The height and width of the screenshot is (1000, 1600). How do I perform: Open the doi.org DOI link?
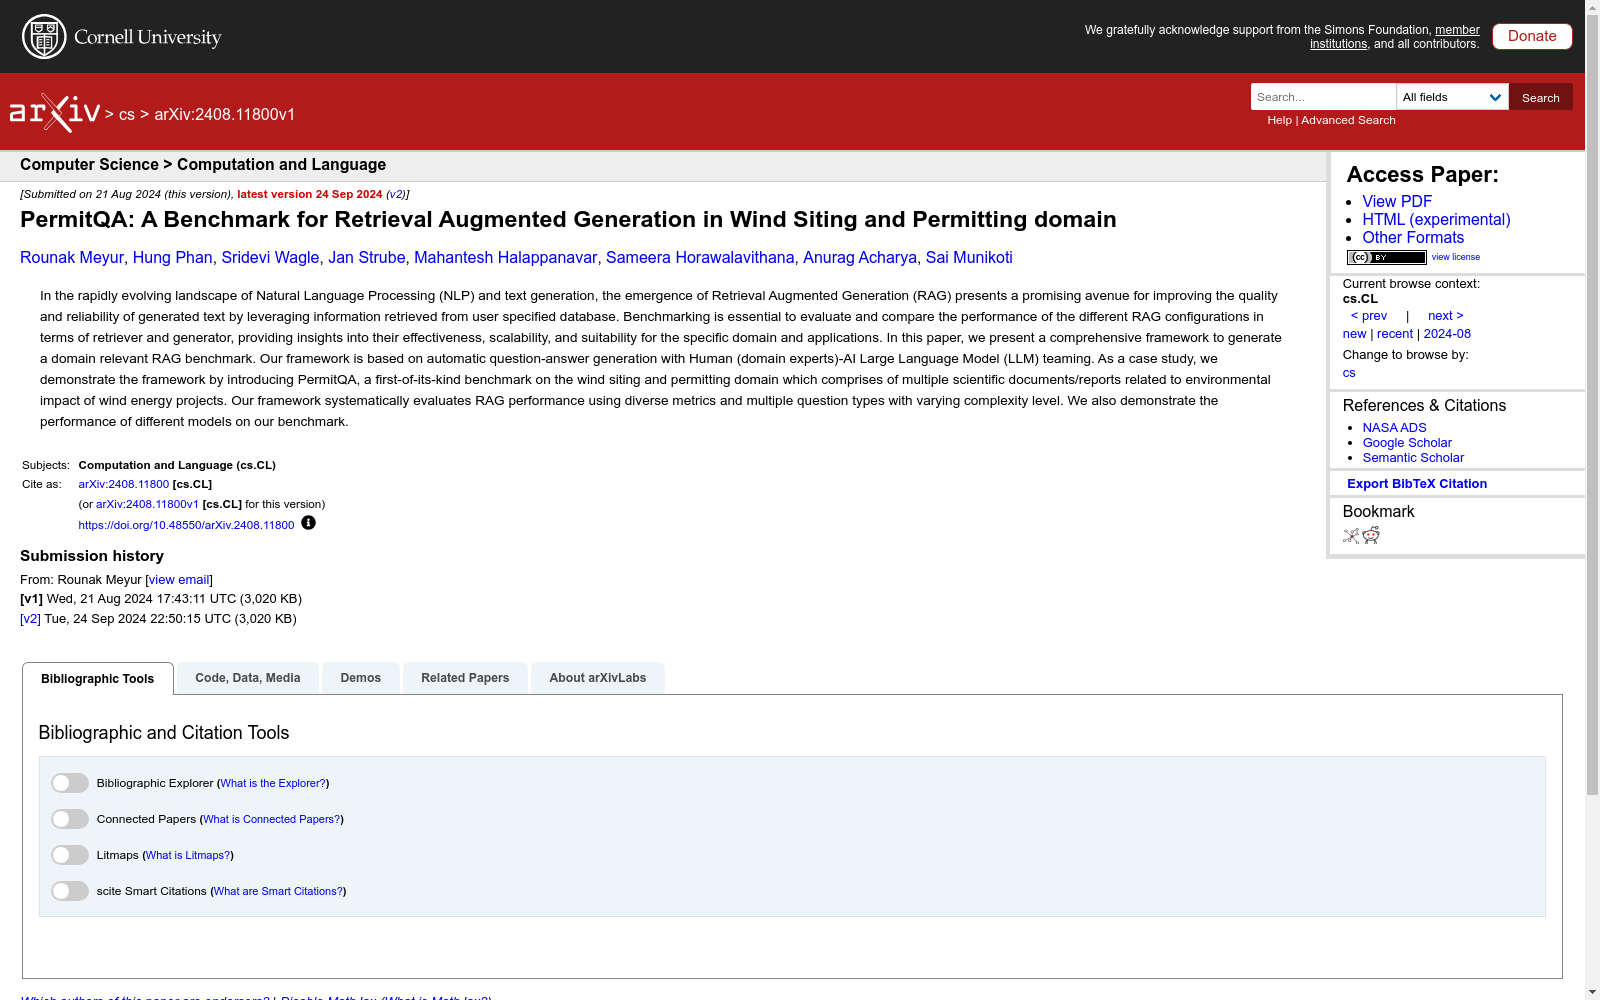[x=186, y=525]
